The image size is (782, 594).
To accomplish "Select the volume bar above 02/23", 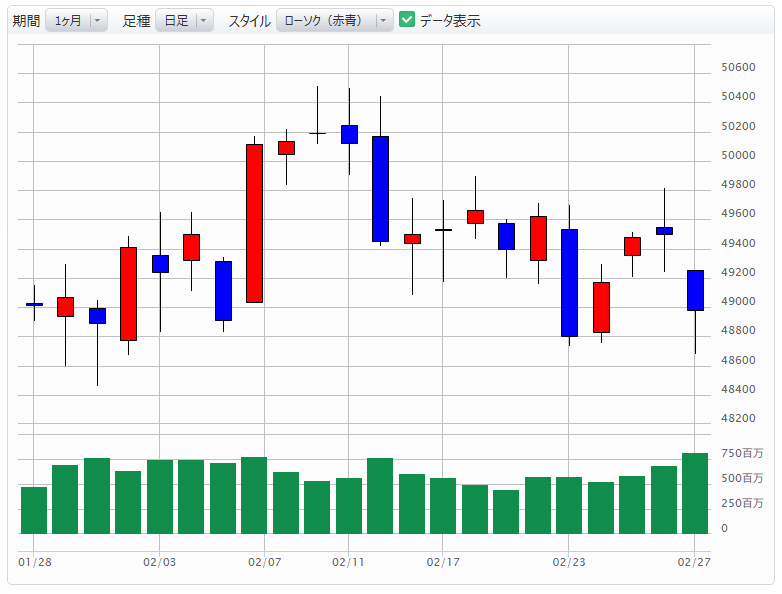I will pyautogui.click(x=569, y=505).
